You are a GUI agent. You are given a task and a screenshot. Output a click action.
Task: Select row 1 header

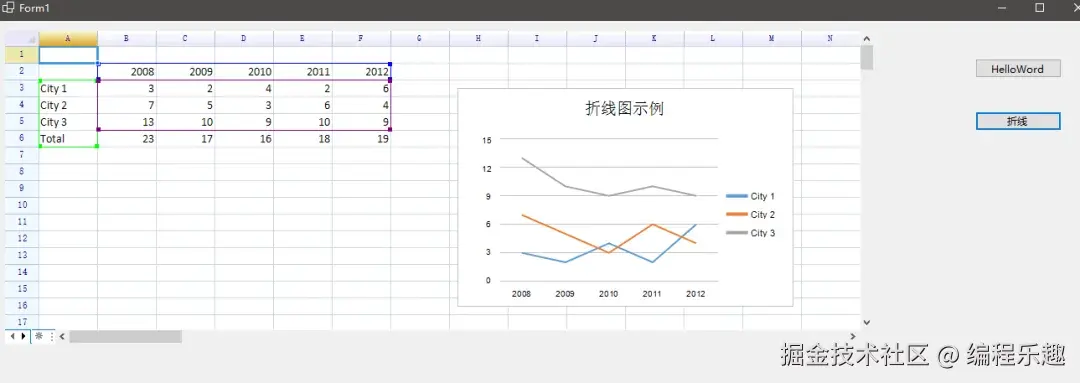click(x=21, y=54)
